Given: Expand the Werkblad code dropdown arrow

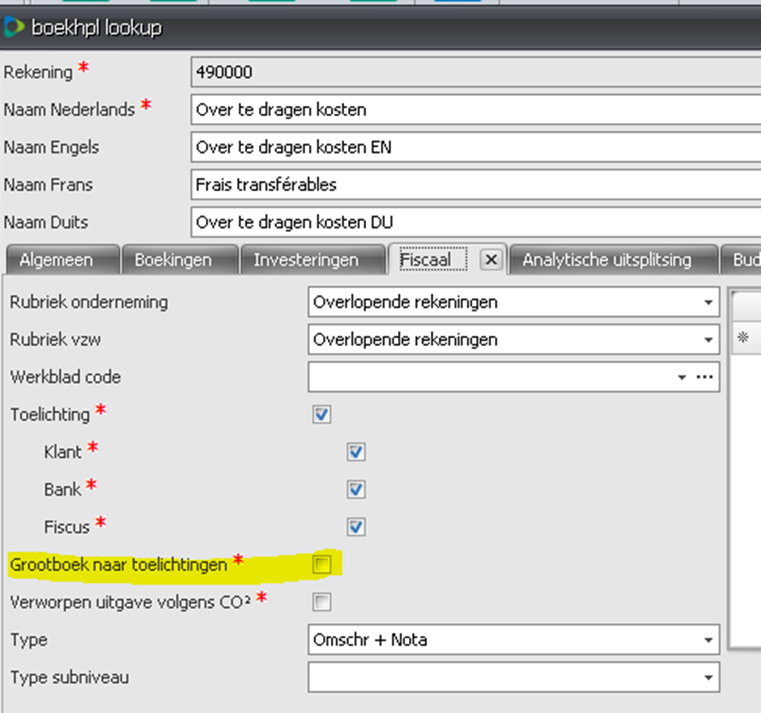Looking at the screenshot, I should tap(682, 378).
